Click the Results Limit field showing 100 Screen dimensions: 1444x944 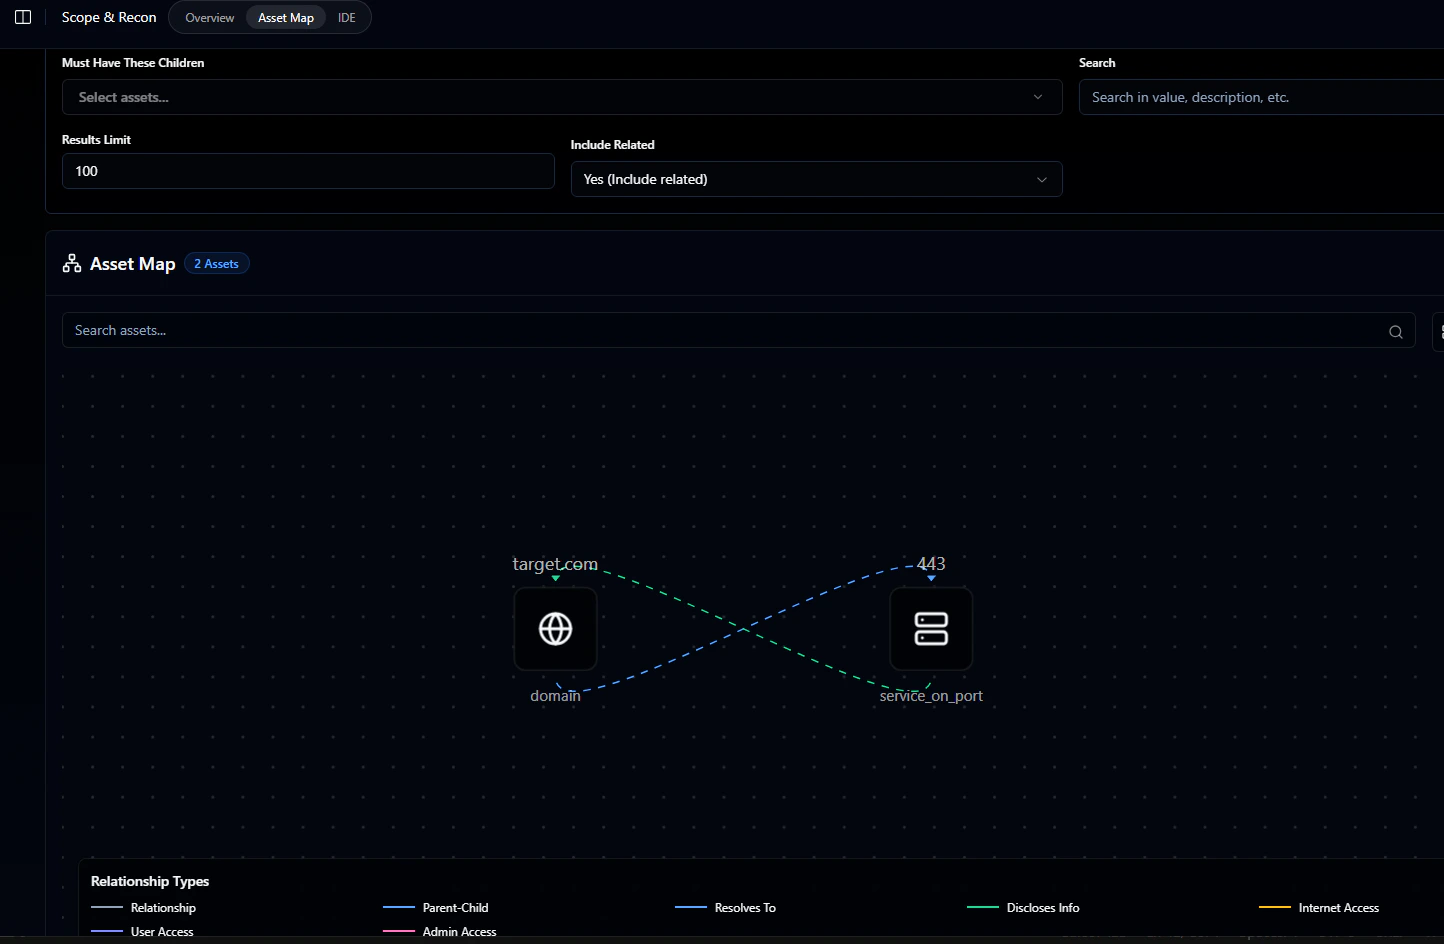point(308,171)
